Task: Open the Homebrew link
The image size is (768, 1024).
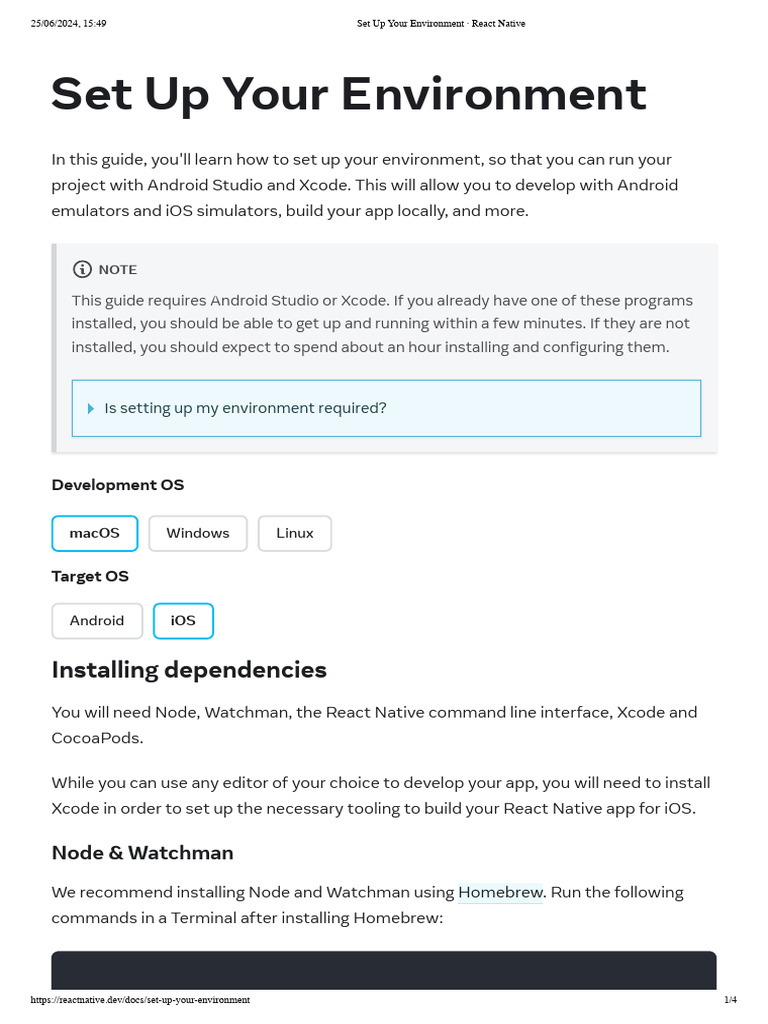Action: 500,891
